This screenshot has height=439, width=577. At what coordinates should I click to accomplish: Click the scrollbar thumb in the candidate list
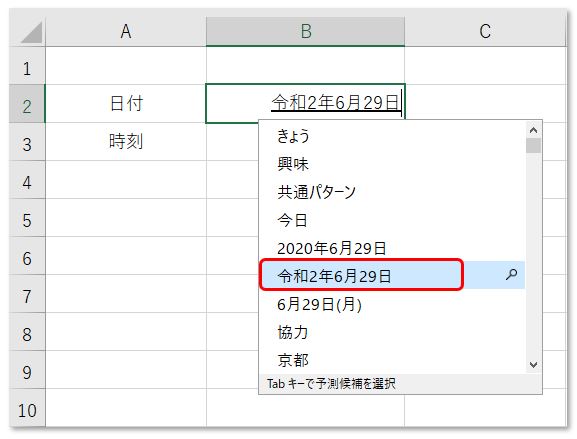[533, 145]
